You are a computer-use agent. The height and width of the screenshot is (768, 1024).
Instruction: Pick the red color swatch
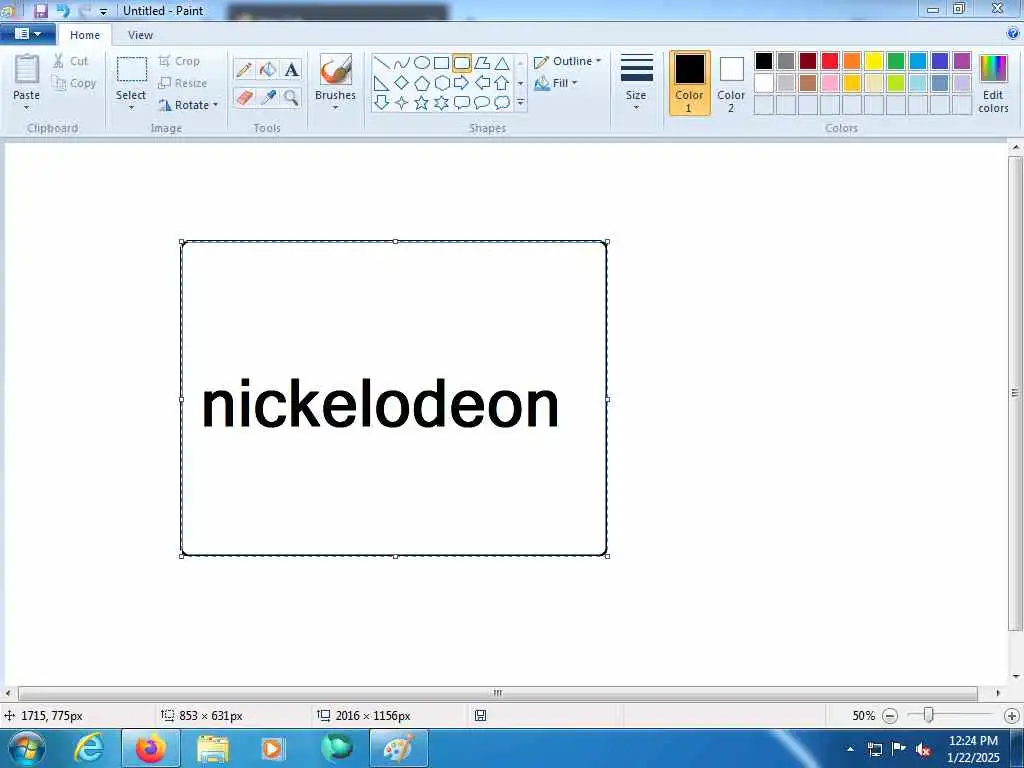point(830,61)
